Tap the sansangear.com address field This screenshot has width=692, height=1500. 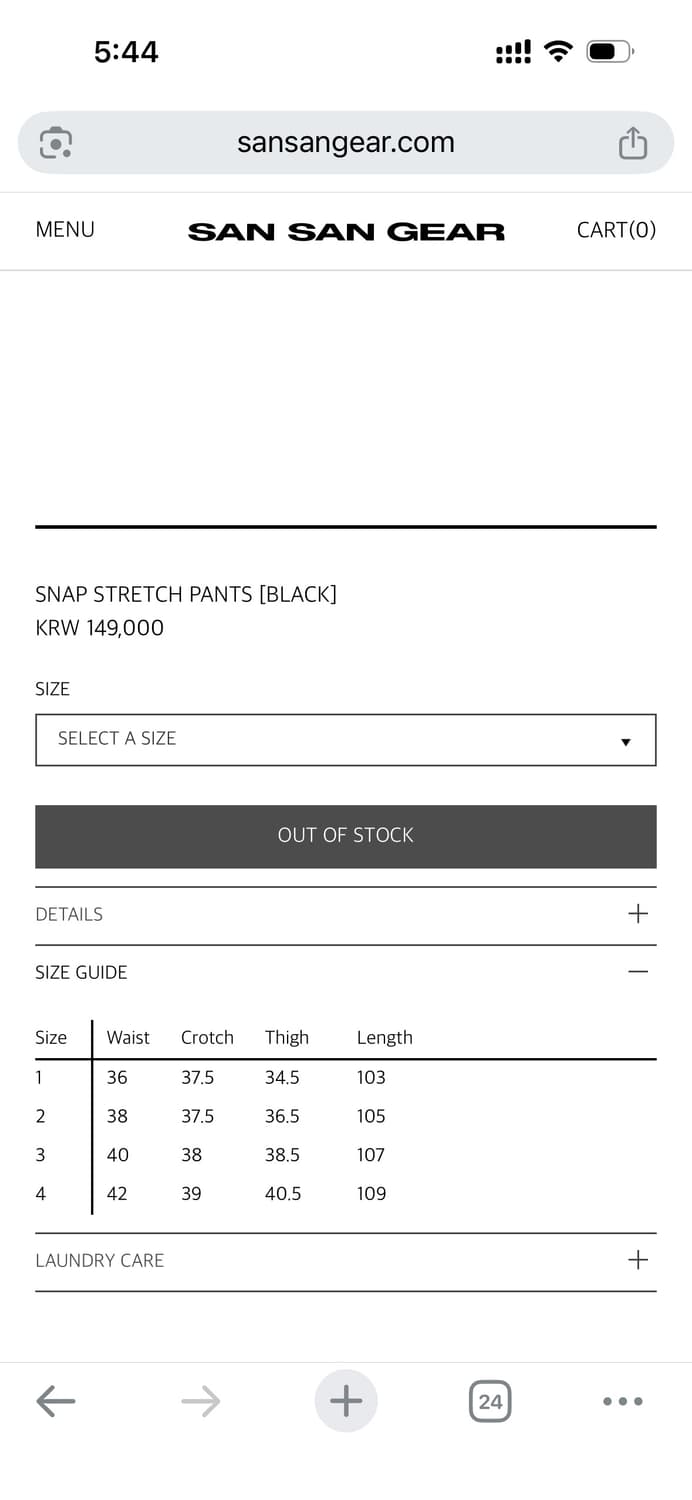[346, 143]
